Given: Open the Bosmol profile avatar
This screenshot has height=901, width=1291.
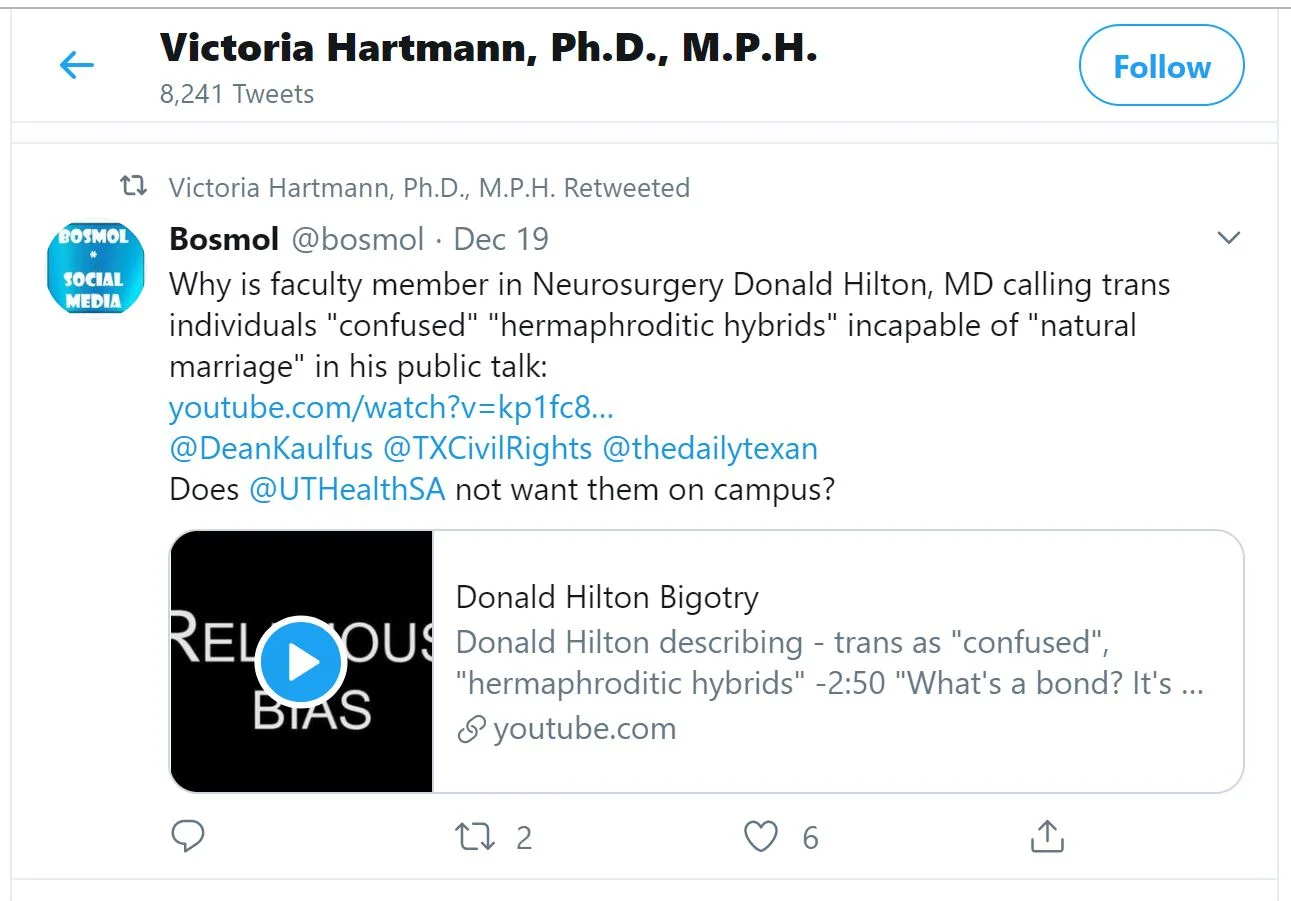Looking at the screenshot, I should [x=95, y=267].
